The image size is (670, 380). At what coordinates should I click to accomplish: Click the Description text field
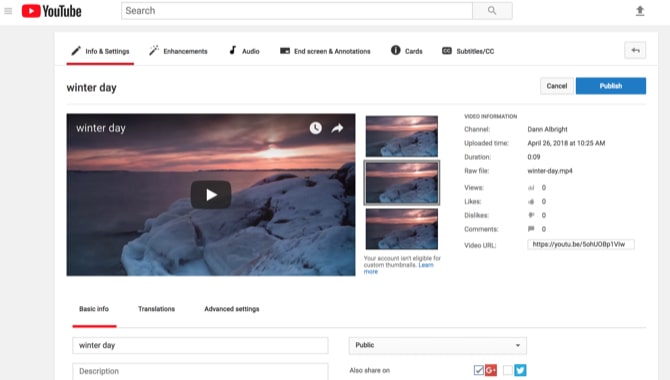click(x=200, y=371)
